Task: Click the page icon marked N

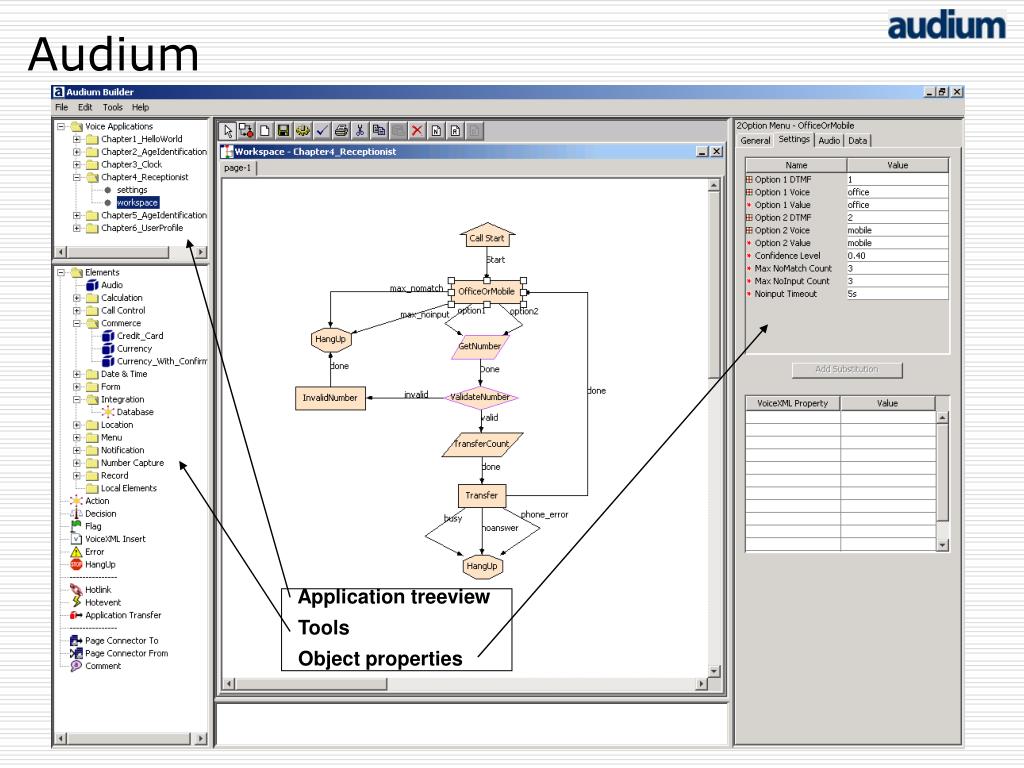Action: [x=436, y=131]
